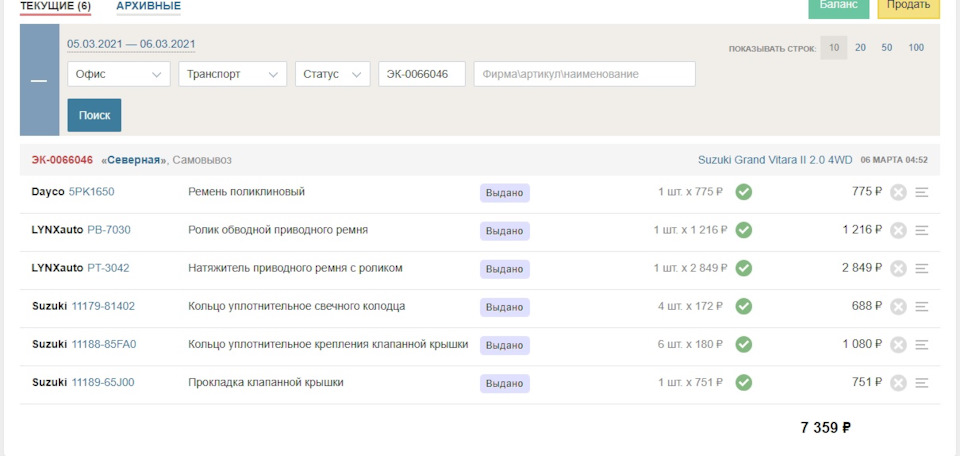This screenshot has height=456, width=960.
Task: Switch to the Архивные tab
Action: pos(148,6)
